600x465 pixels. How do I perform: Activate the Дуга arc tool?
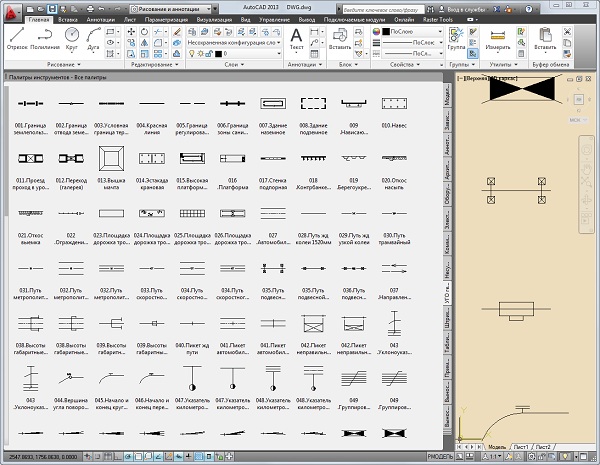pyautogui.click(x=92, y=36)
